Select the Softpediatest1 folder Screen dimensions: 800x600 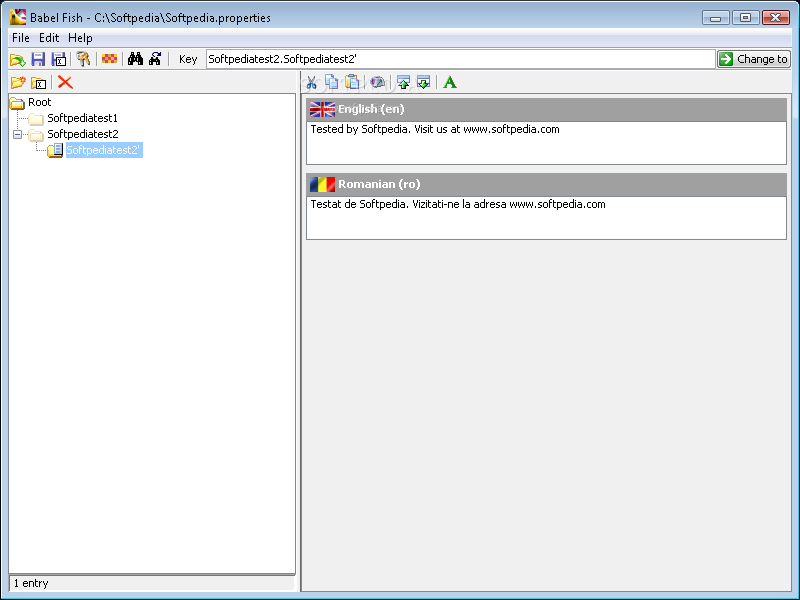(83, 118)
